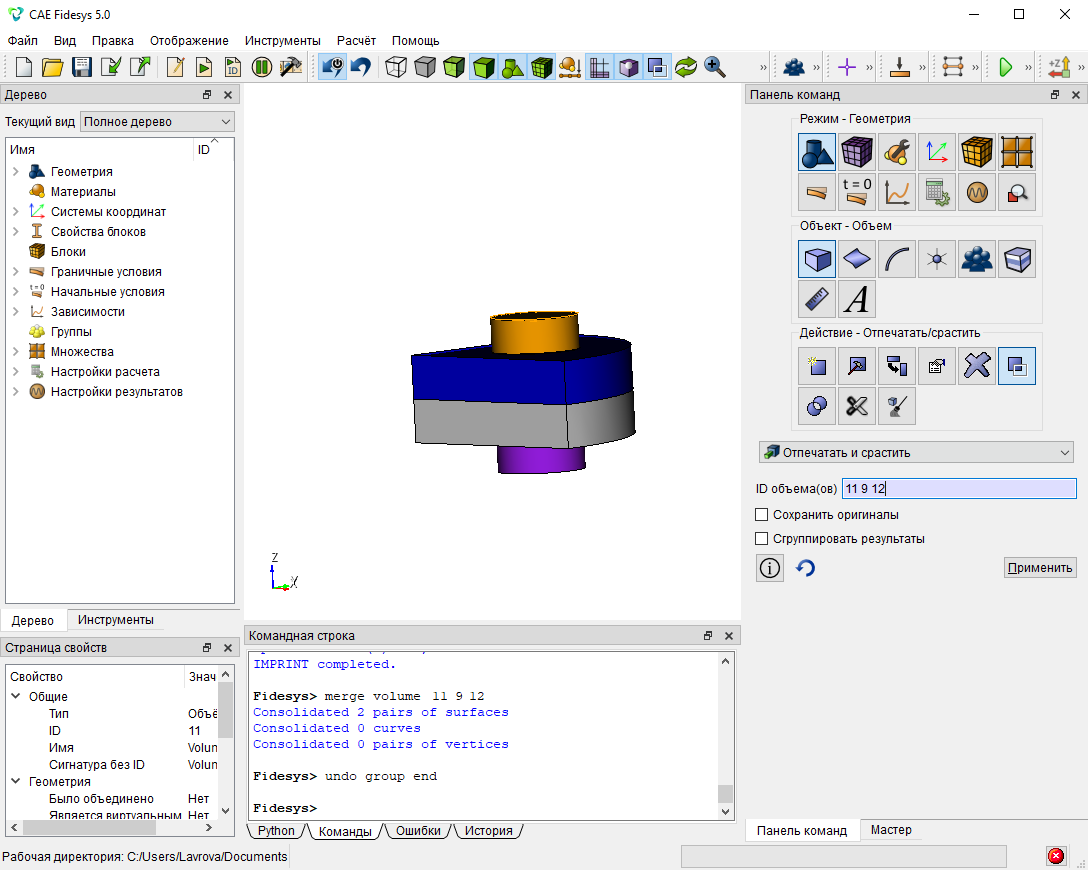The height and width of the screenshot is (870, 1088).
Task: Click the magnifier zoom icon in toolbar
Action: pos(715,67)
